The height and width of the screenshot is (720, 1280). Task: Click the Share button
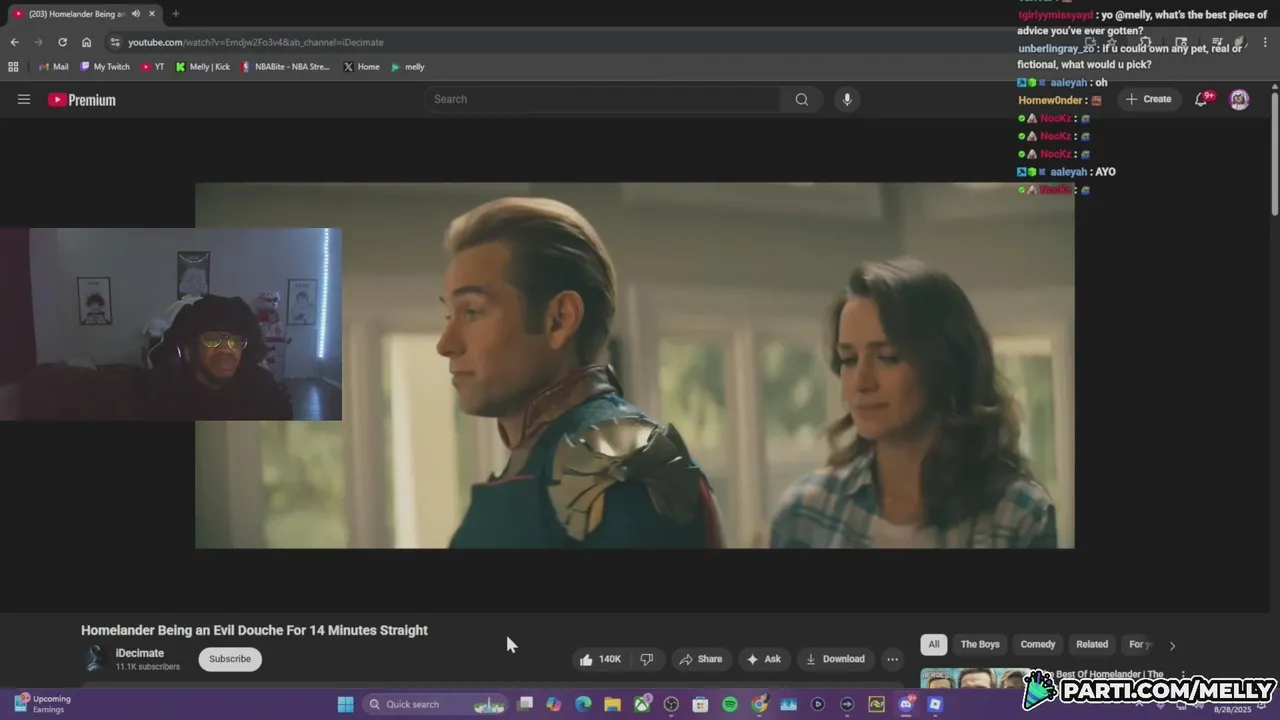[x=700, y=659]
